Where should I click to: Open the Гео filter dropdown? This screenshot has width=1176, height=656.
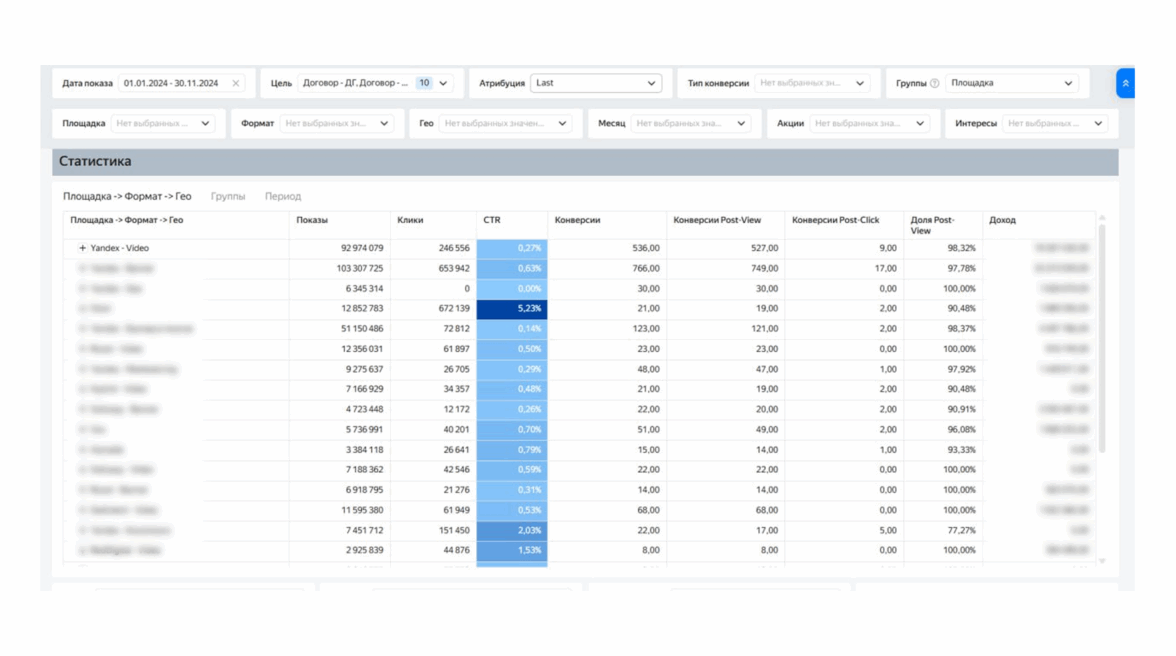click(505, 124)
